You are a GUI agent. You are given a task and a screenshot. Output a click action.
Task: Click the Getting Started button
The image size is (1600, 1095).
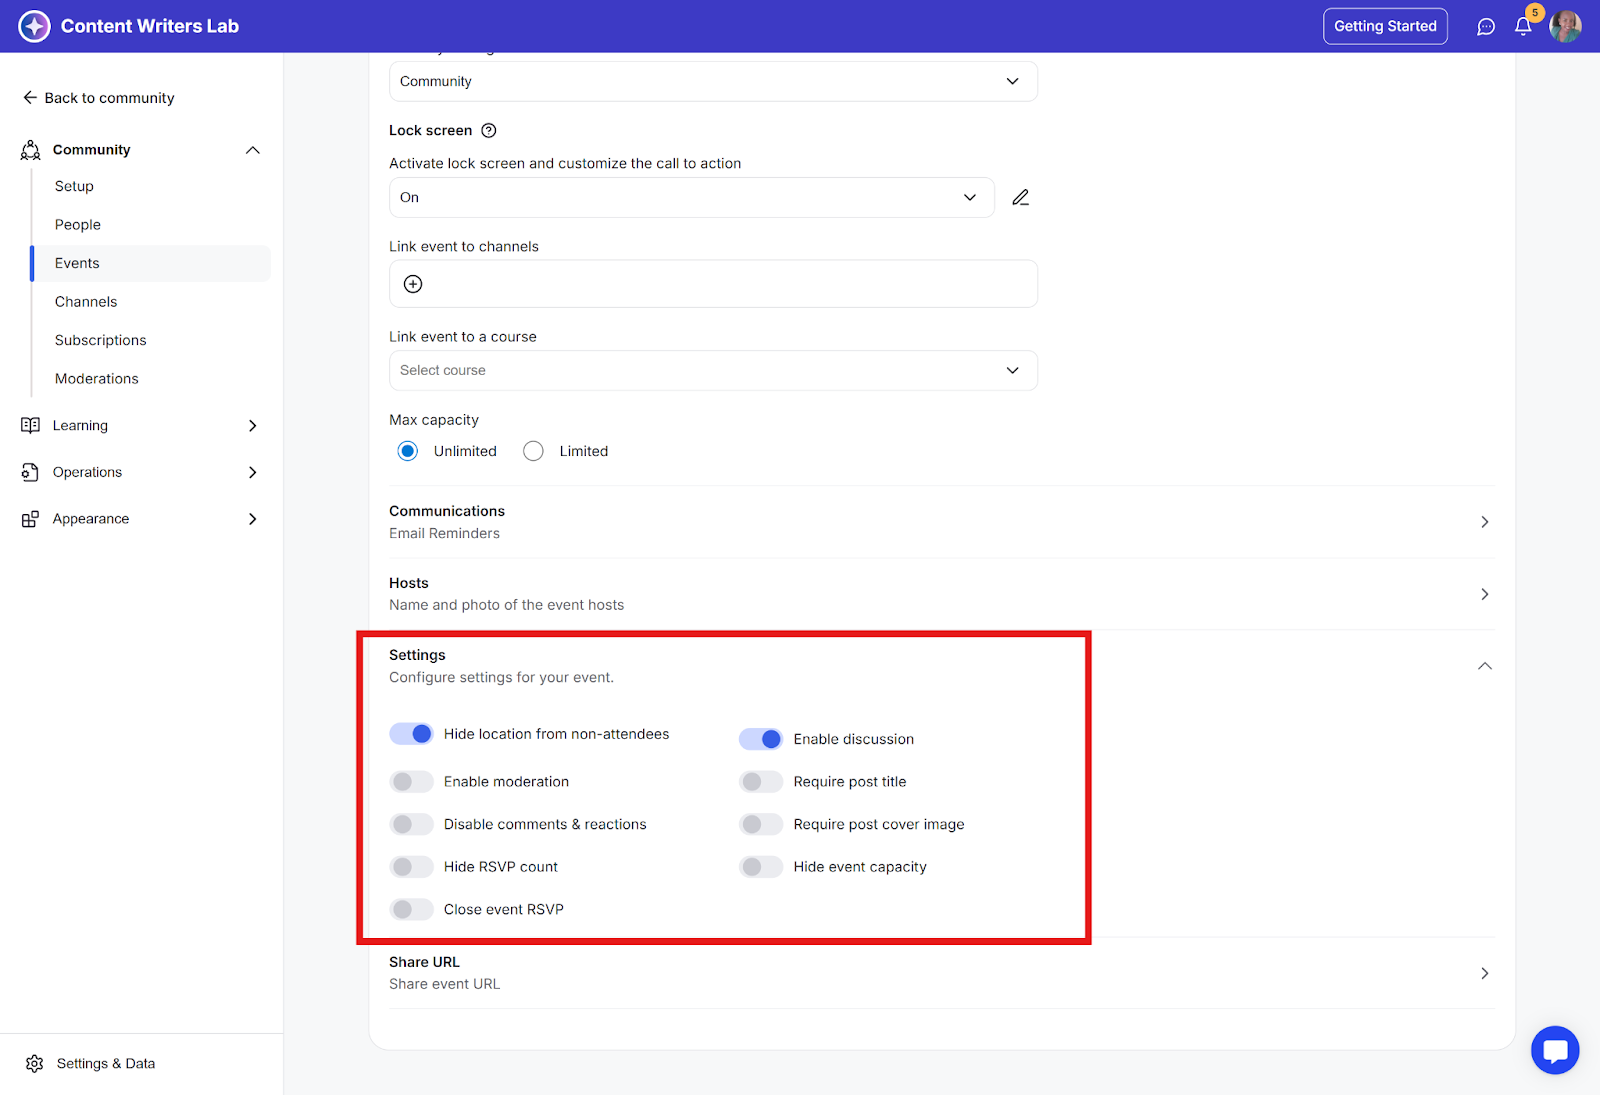[x=1385, y=26]
